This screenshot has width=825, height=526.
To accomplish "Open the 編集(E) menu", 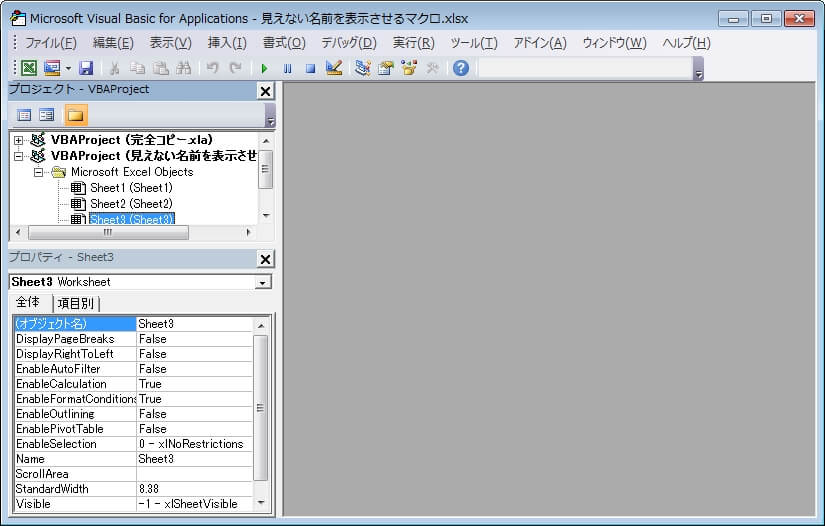I will (113, 43).
